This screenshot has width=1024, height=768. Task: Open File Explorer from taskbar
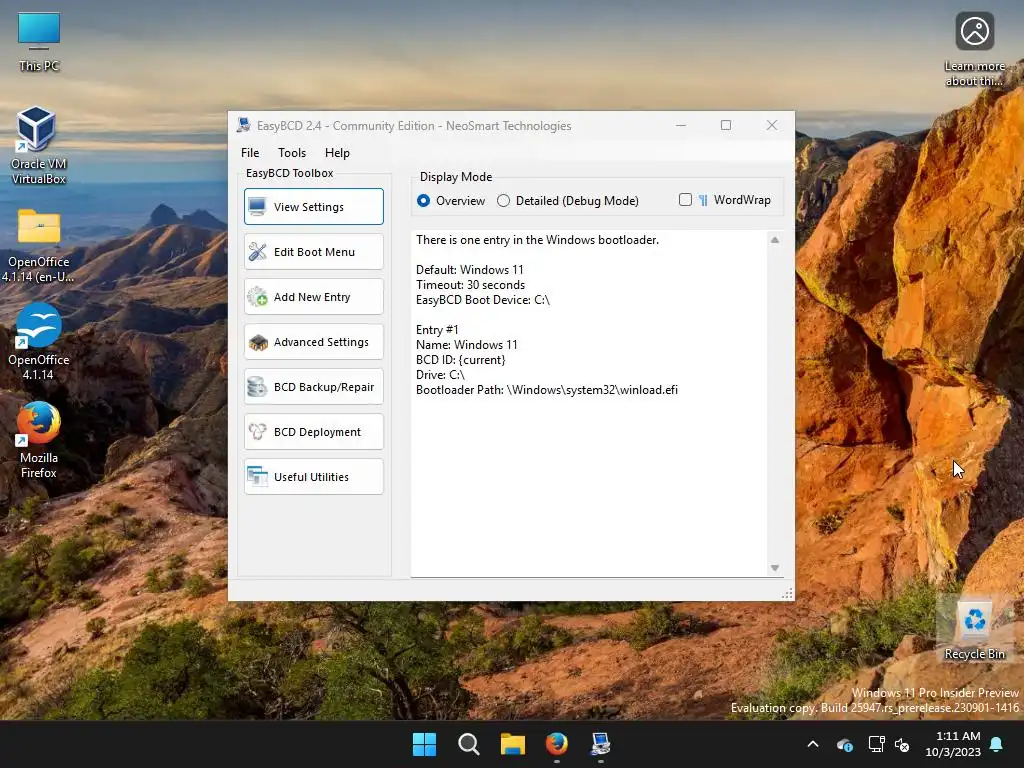pyautogui.click(x=513, y=744)
